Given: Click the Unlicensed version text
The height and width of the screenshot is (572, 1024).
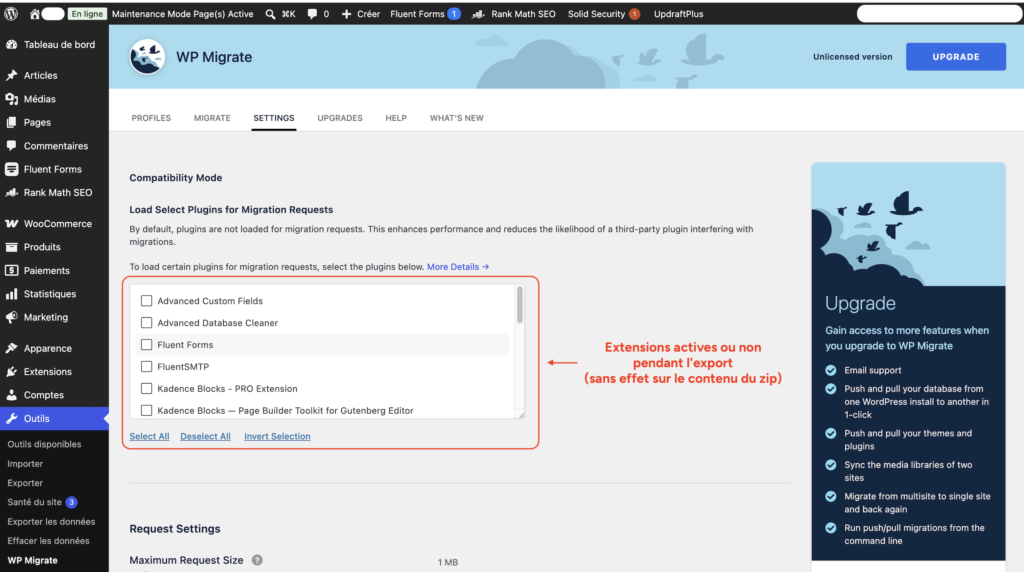Looking at the screenshot, I should [852, 57].
